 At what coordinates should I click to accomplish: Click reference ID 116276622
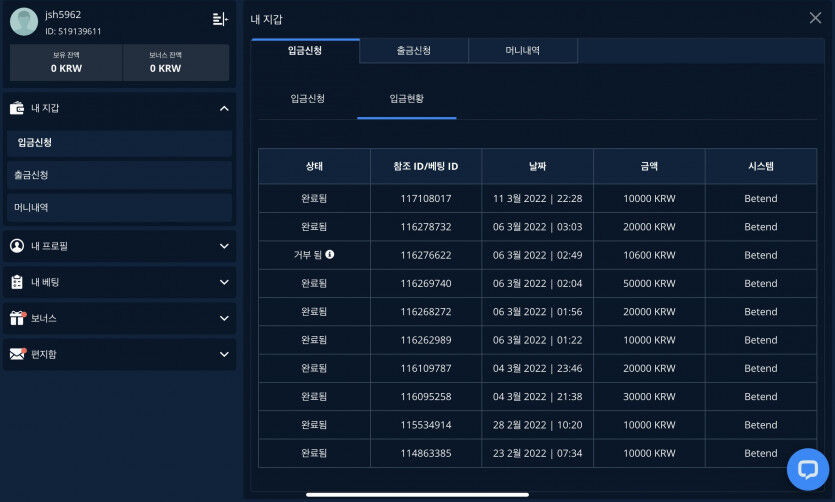(x=426, y=255)
